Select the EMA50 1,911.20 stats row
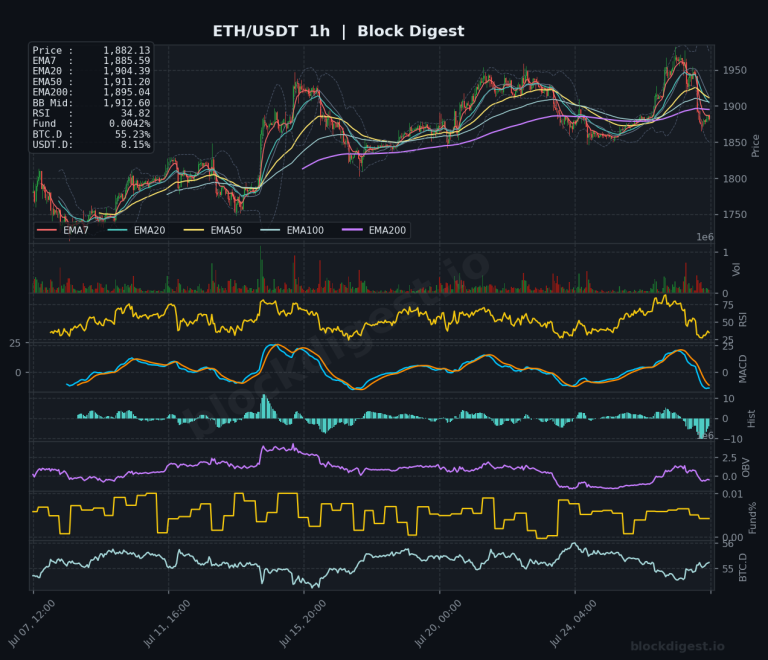768x660 pixels. pos(91,82)
